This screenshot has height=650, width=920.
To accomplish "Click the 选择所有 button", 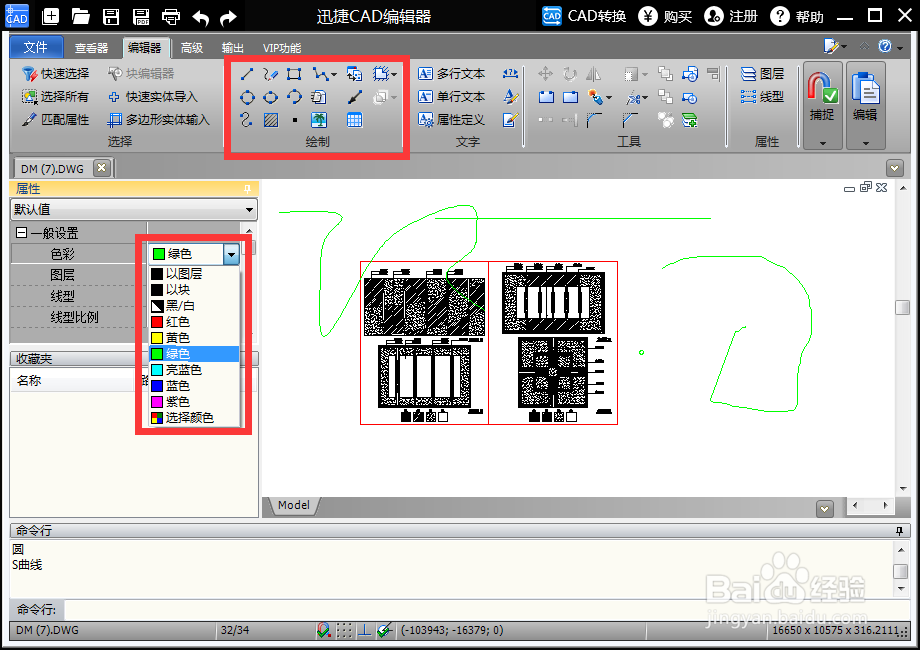I will tap(56, 97).
